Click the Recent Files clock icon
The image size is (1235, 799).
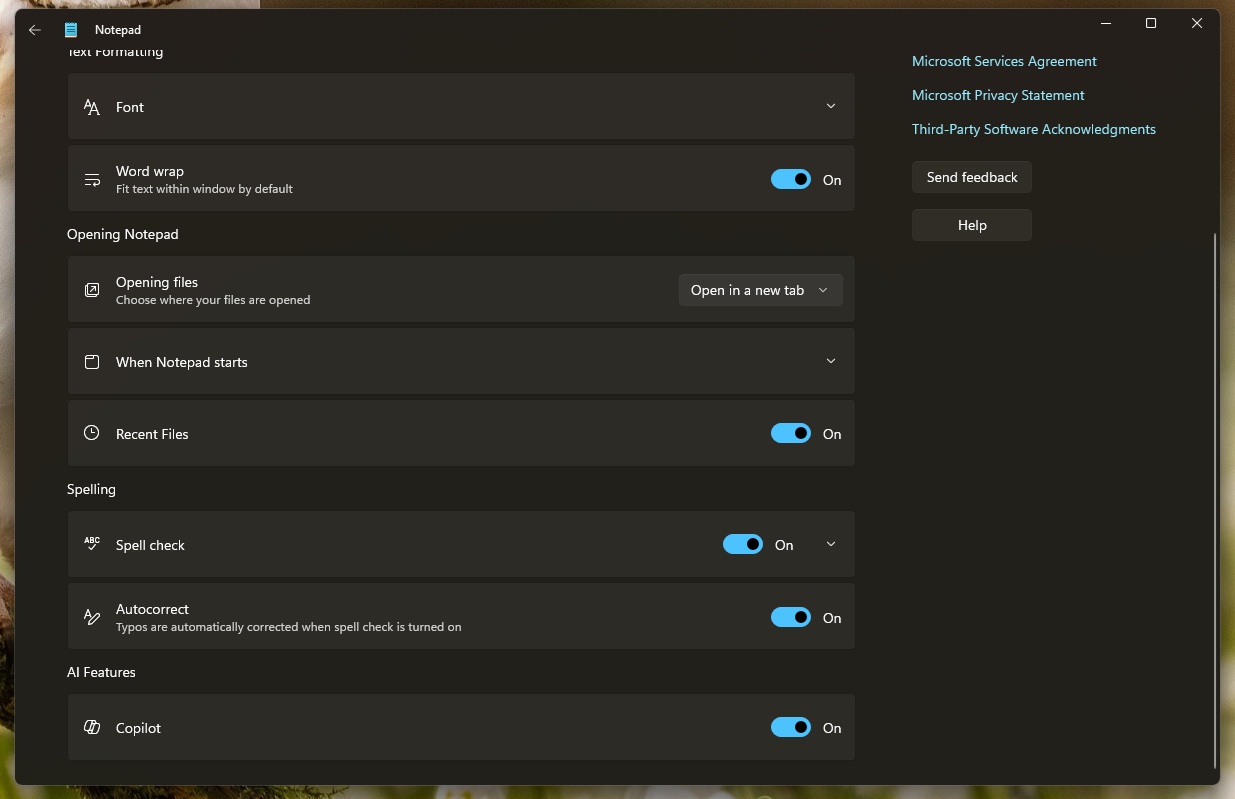[x=91, y=433]
